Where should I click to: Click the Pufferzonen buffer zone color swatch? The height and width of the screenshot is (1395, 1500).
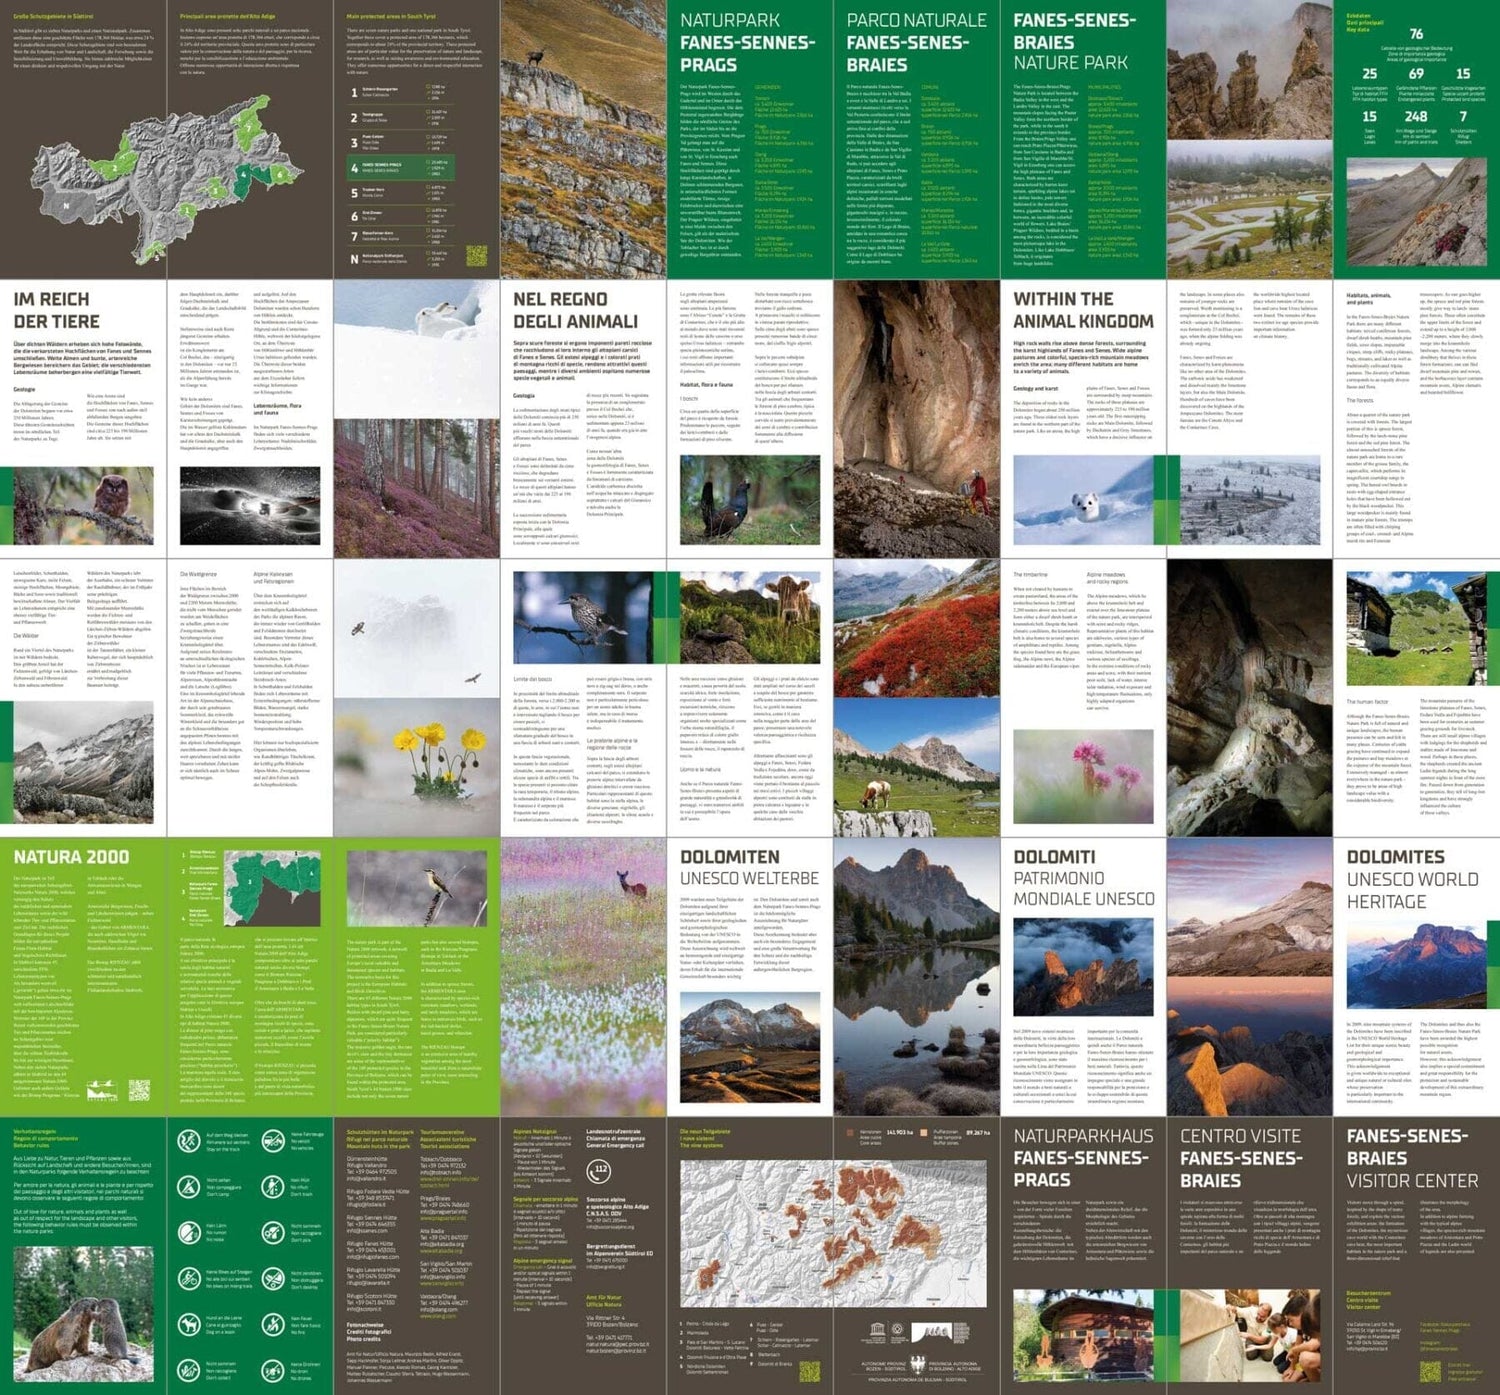pos(924,1133)
